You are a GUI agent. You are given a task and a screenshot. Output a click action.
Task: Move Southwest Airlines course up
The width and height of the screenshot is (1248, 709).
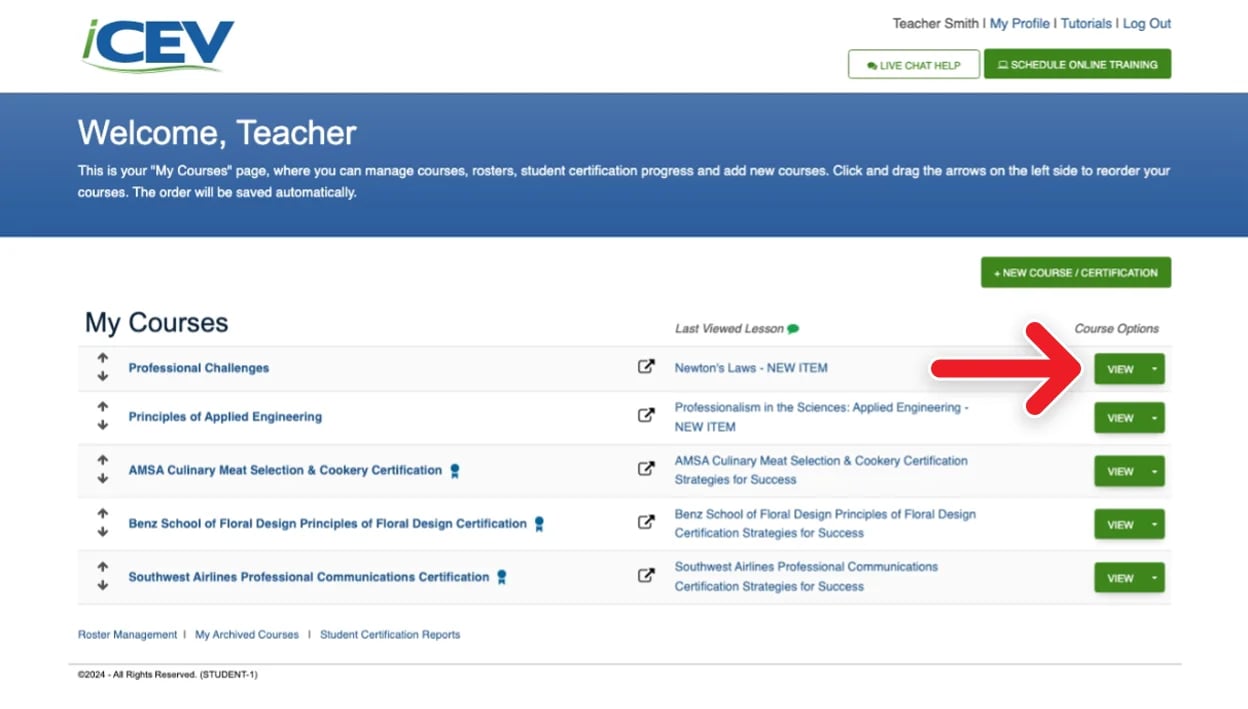102,567
